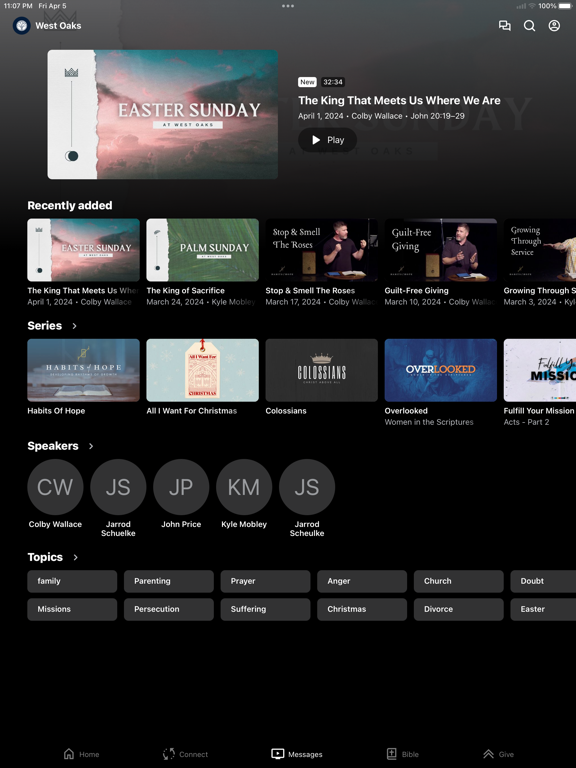Filter by Church topic
The height and width of the screenshot is (768, 576).
[x=458, y=581]
